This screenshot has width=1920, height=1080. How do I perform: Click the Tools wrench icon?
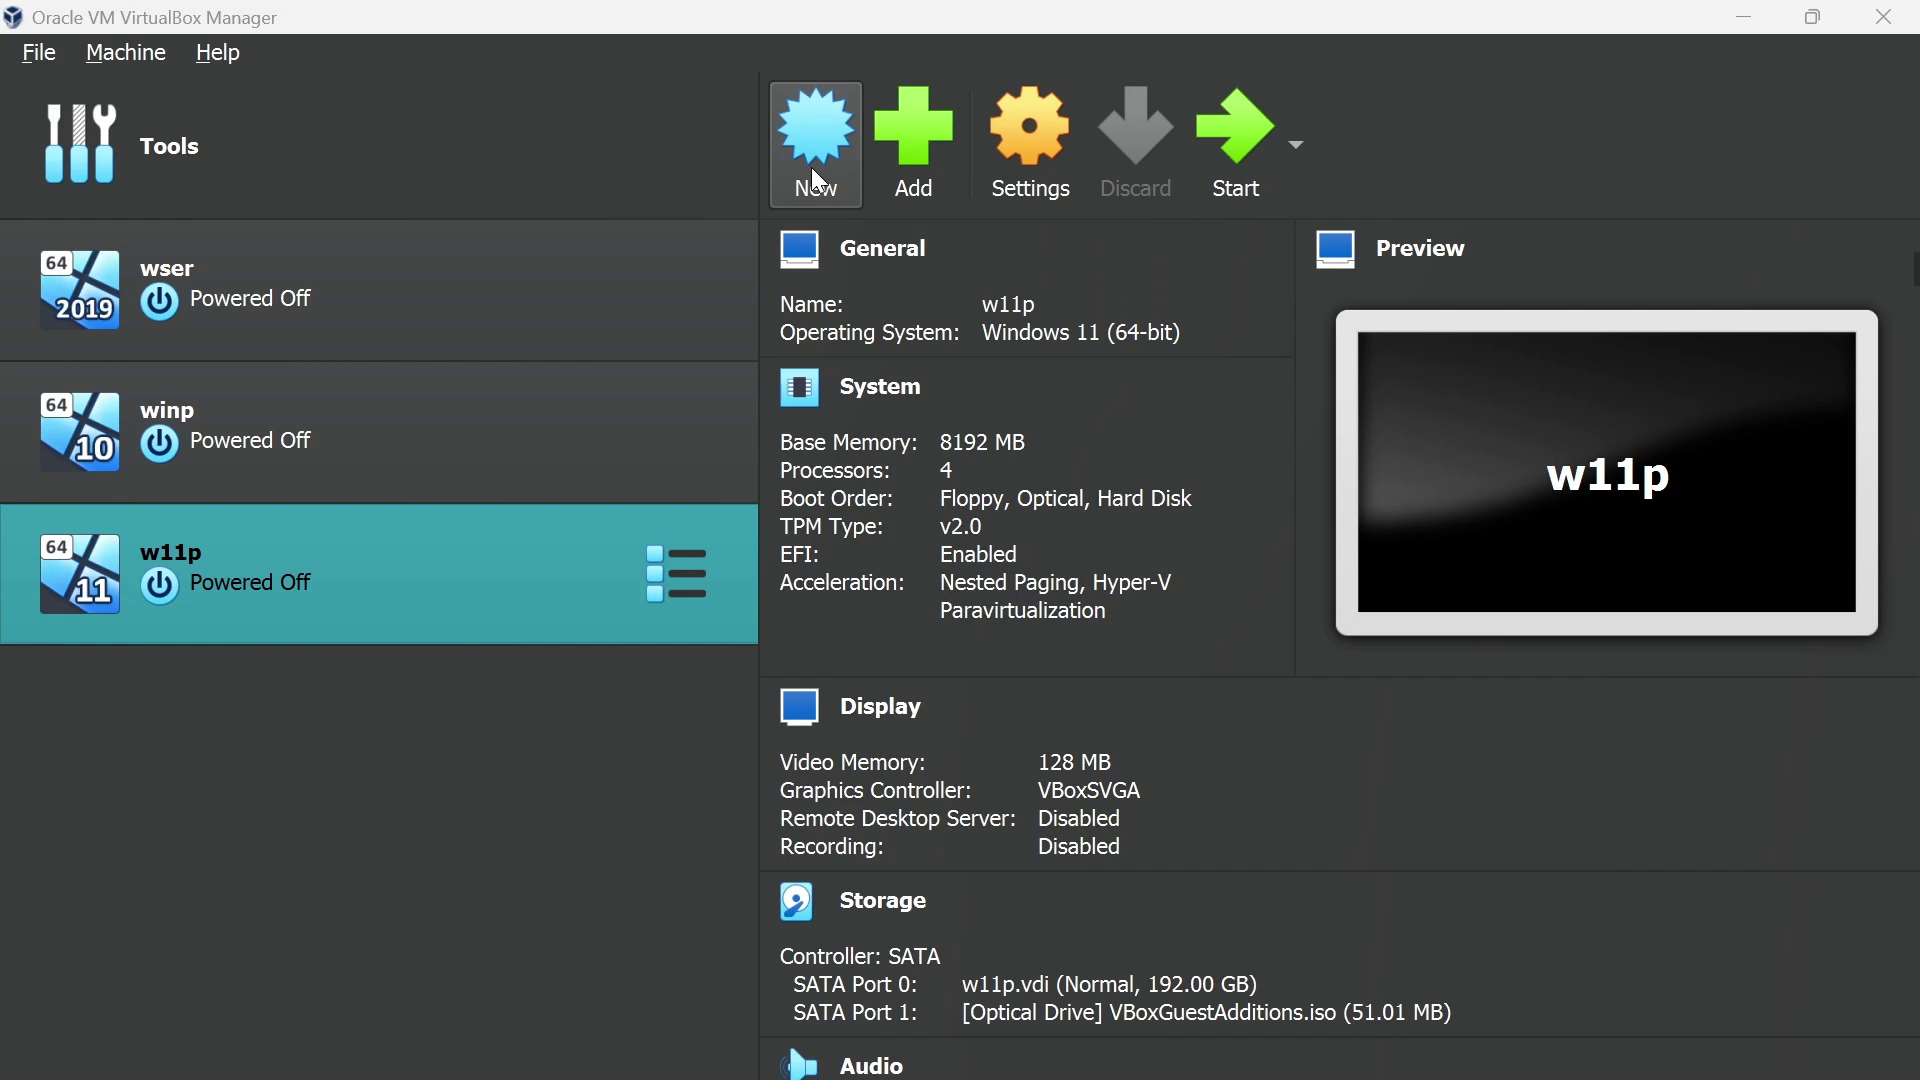click(80, 145)
